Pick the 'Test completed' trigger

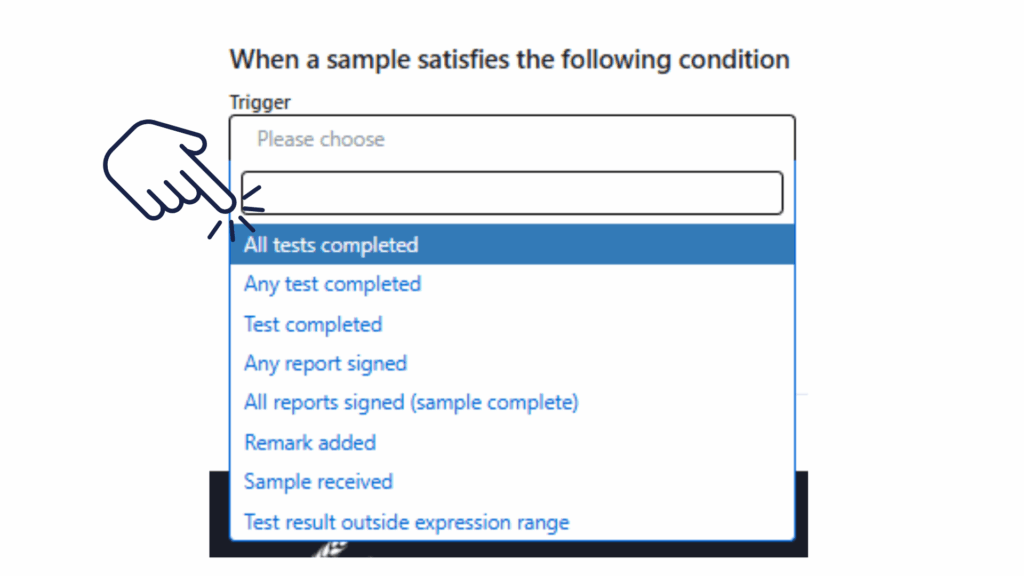pos(313,324)
